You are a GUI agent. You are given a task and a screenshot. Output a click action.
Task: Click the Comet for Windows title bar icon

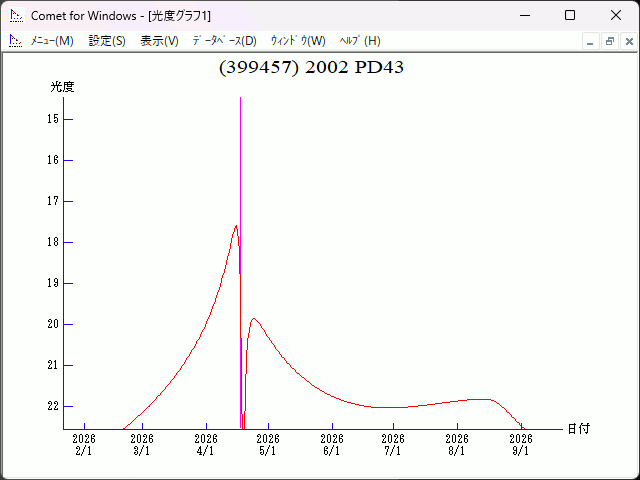click(x=16, y=15)
